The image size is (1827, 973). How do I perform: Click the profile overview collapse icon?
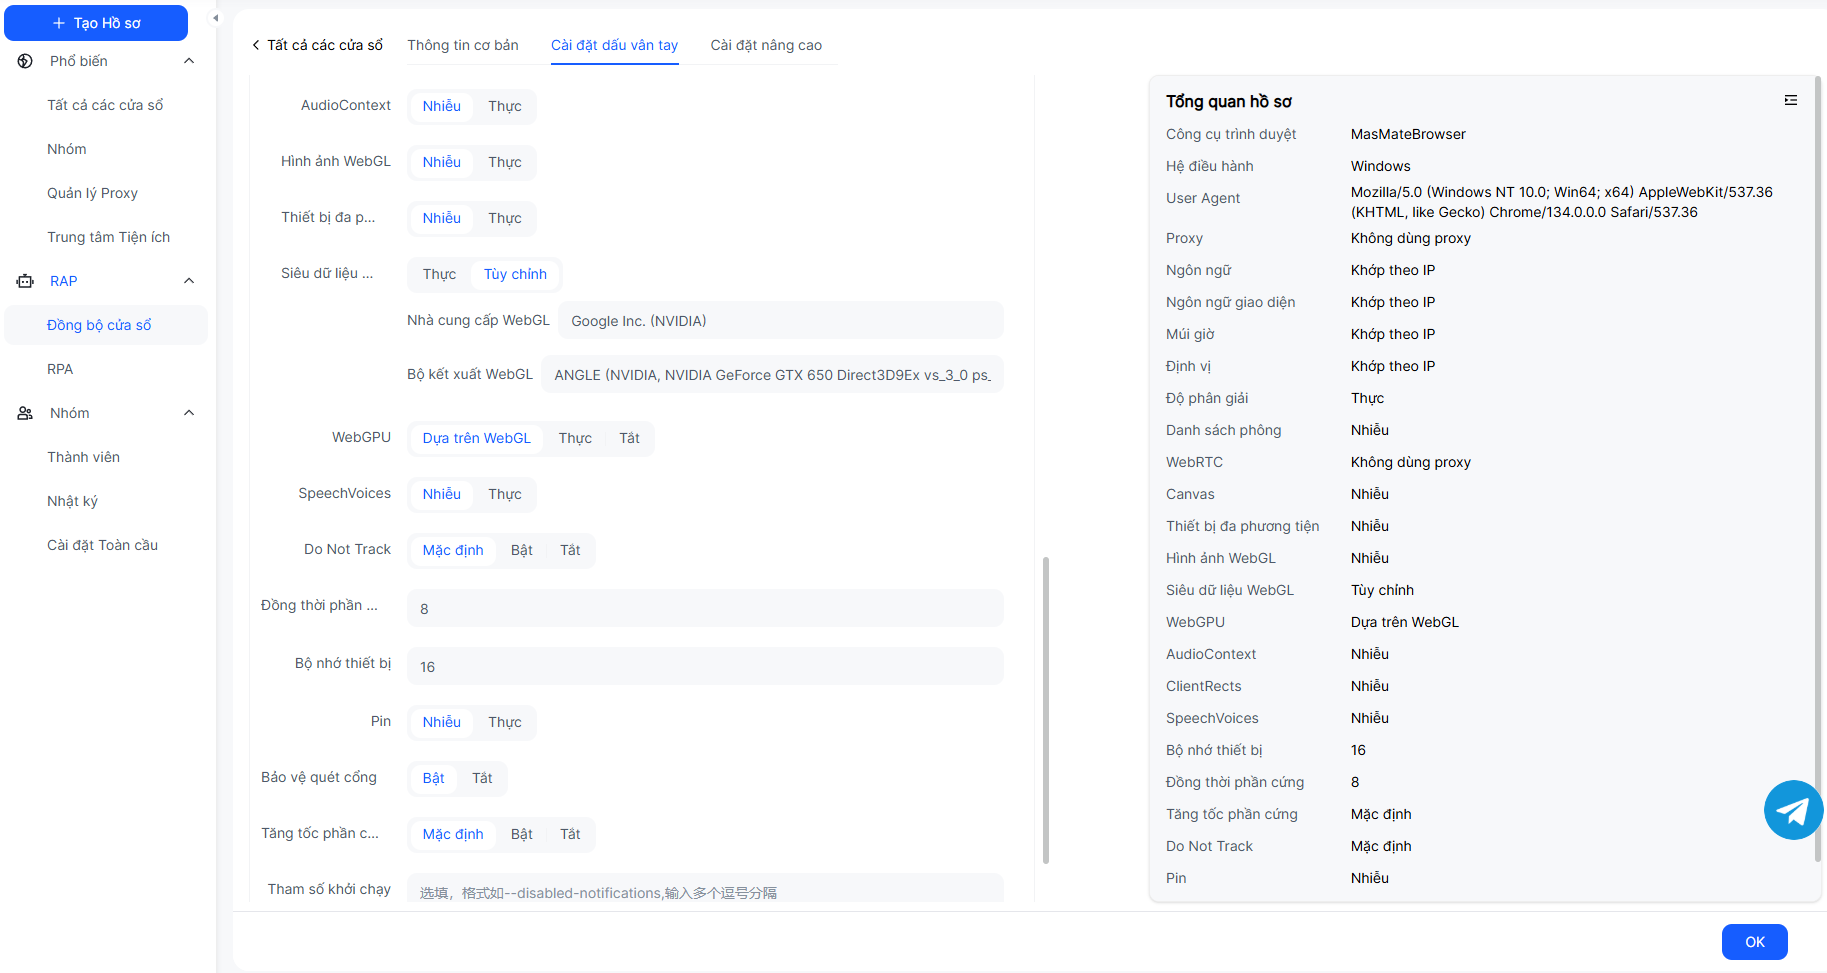1790,100
